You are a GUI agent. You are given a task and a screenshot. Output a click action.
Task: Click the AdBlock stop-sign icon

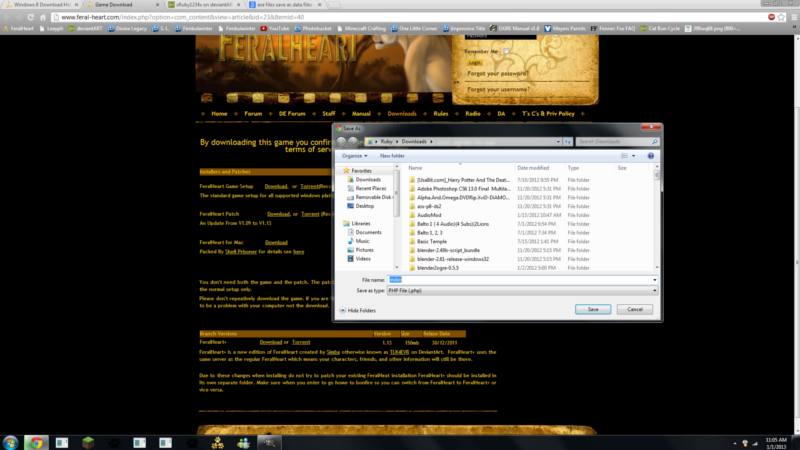(x=771, y=17)
